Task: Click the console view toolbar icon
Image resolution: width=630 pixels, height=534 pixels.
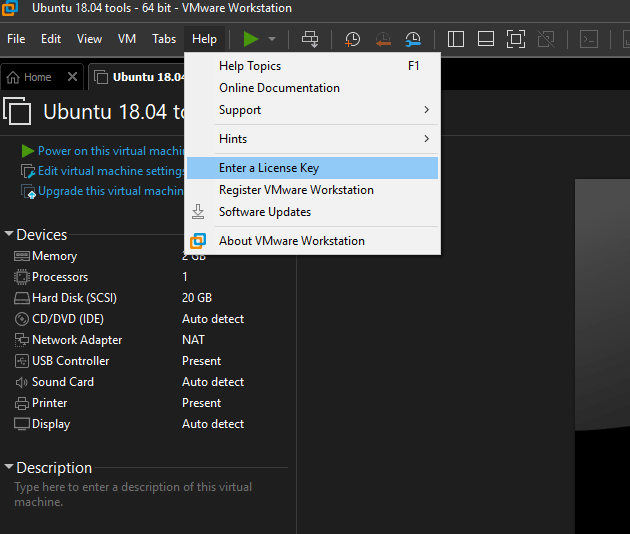Action: (x=589, y=39)
